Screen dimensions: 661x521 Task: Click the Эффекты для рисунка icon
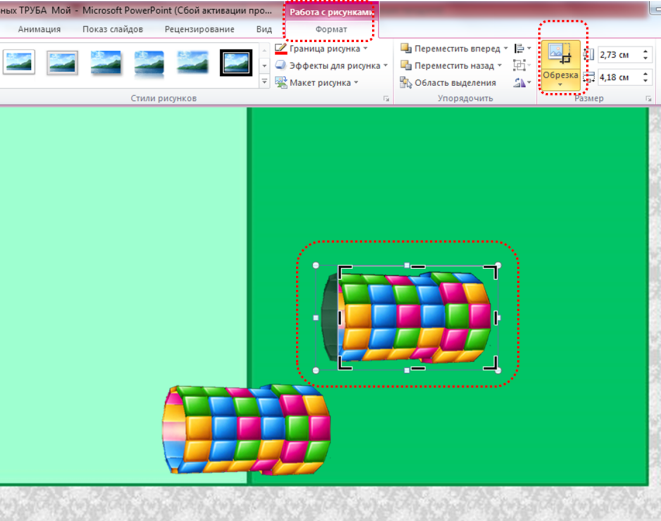(281, 65)
